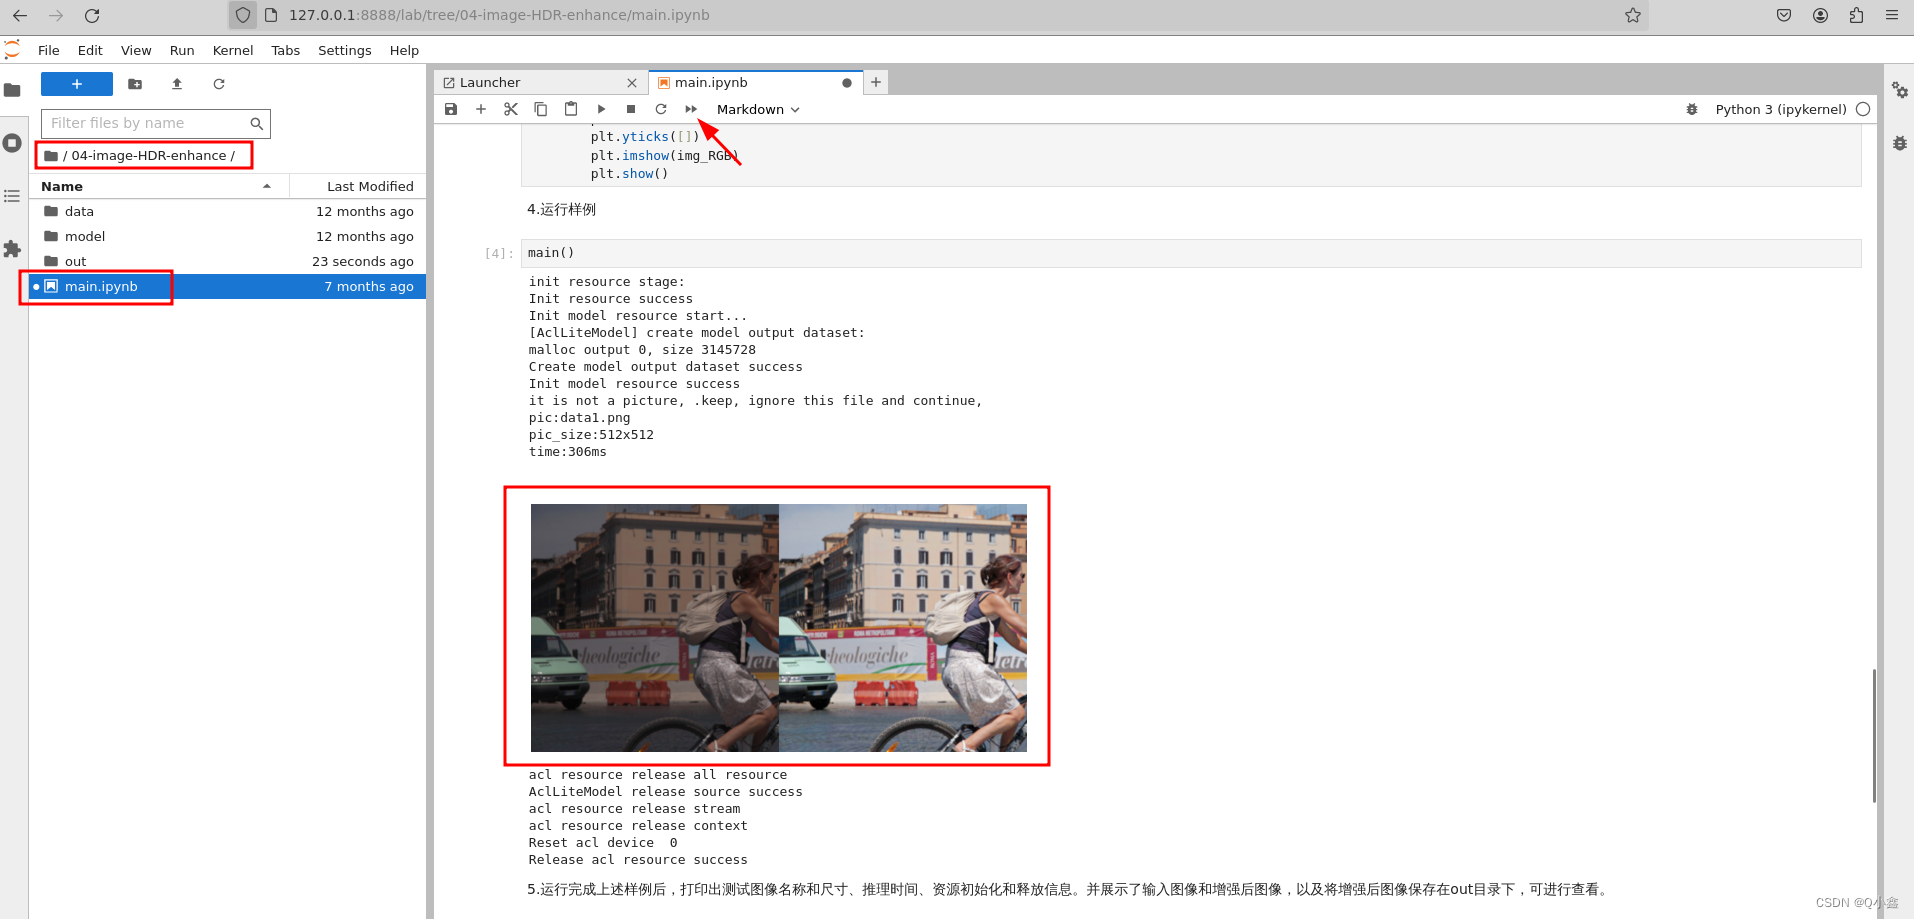Click the browser forward arrow
The height and width of the screenshot is (919, 1914).
pyautogui.click(x=56, y=15)
